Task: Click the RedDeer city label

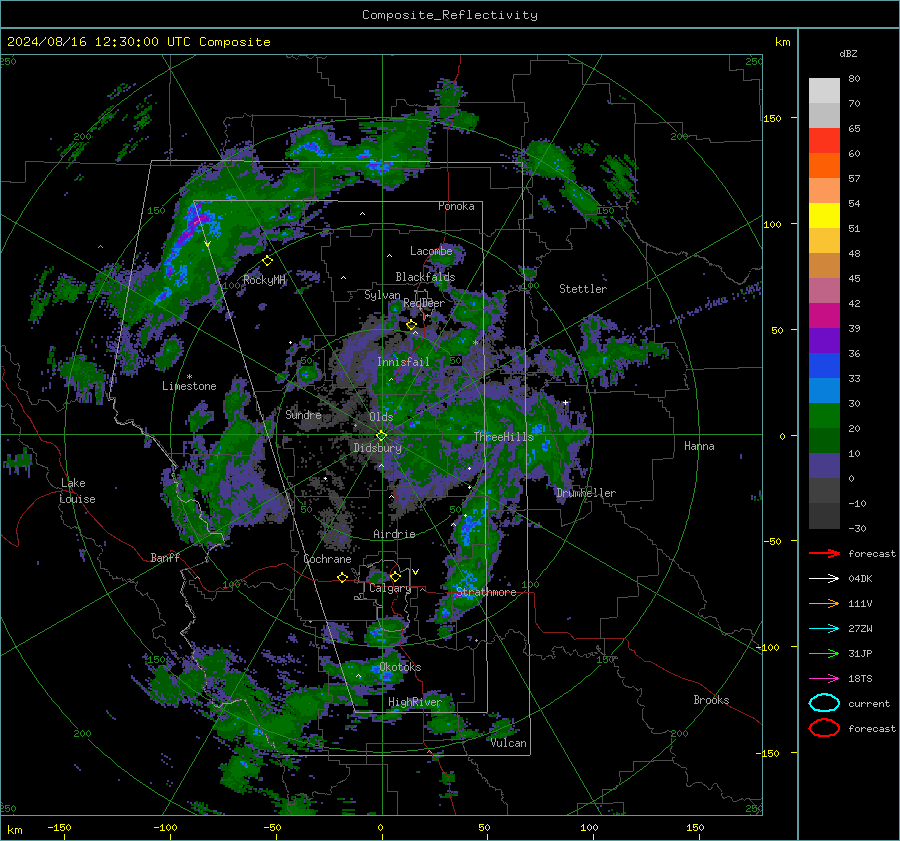Action: (x=424, y=303)
